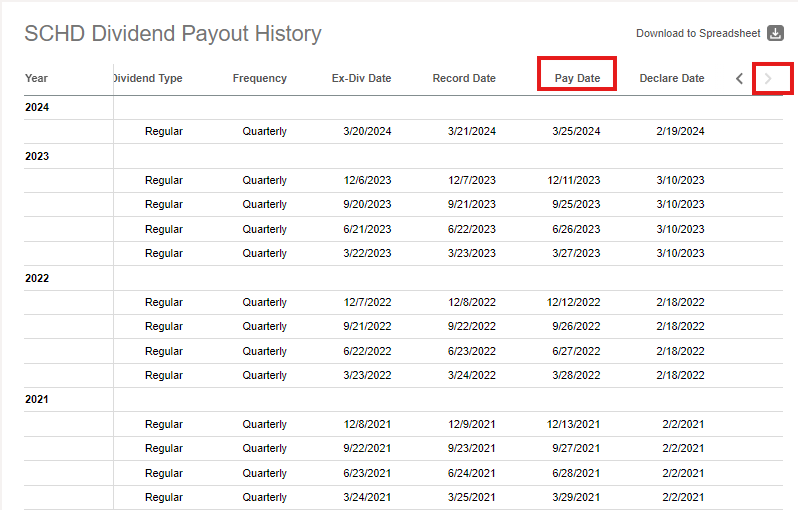Click the record date 12/9/2021
Screen dimensions: 798x510
pyautogui.click(x=472, y=424)
